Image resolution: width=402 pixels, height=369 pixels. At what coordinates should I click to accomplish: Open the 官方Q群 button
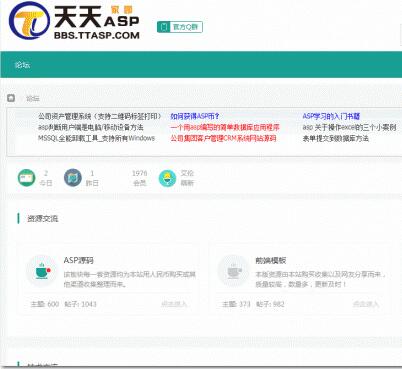180,27
